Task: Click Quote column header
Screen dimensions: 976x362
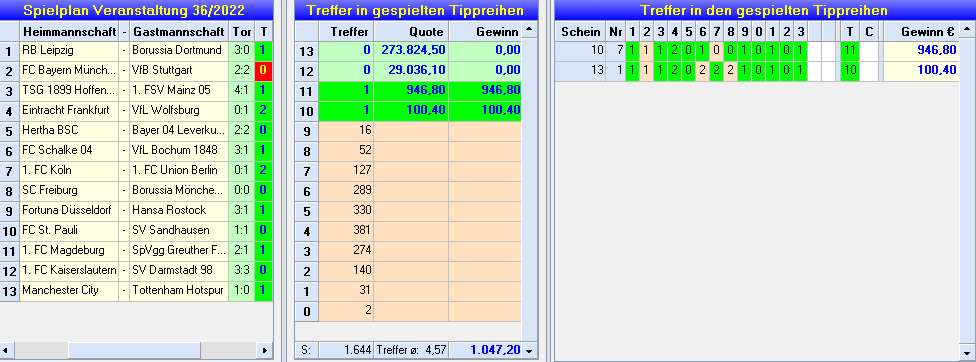Action: coord(411,31)
